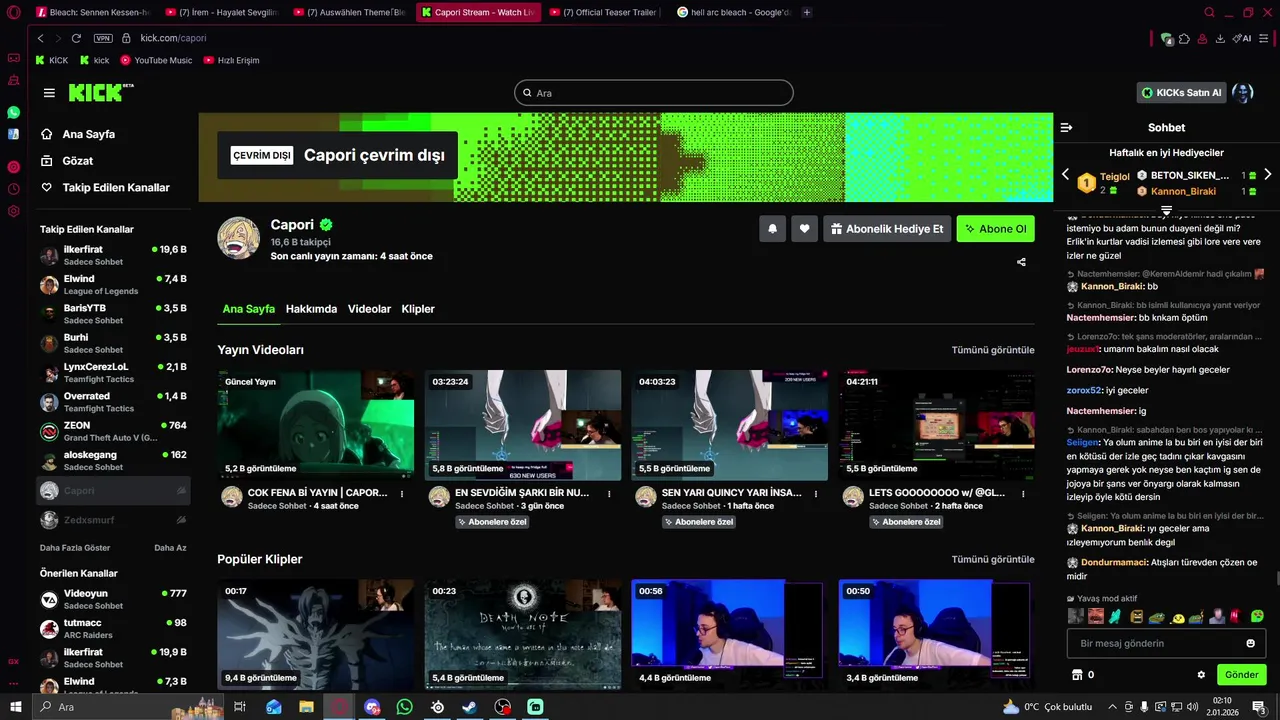The image size is (1280, 720).
Task: Send chat message with Gönder
Action: click(1241, 675)
